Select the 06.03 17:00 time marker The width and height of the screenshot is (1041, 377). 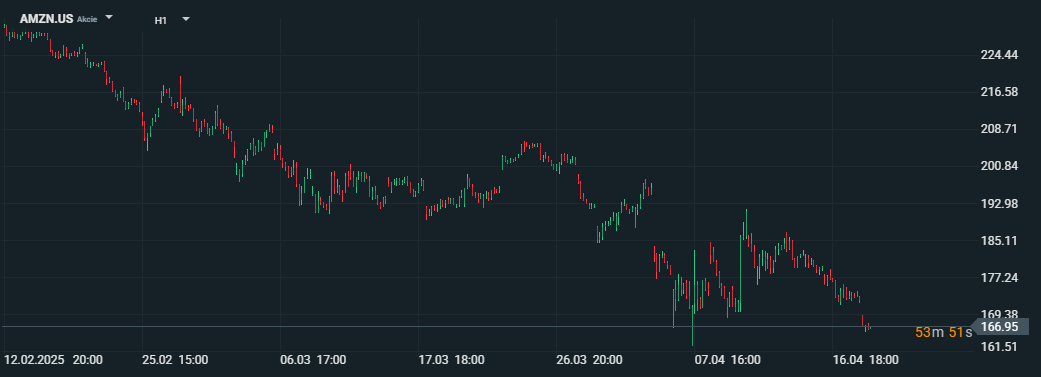313,360
